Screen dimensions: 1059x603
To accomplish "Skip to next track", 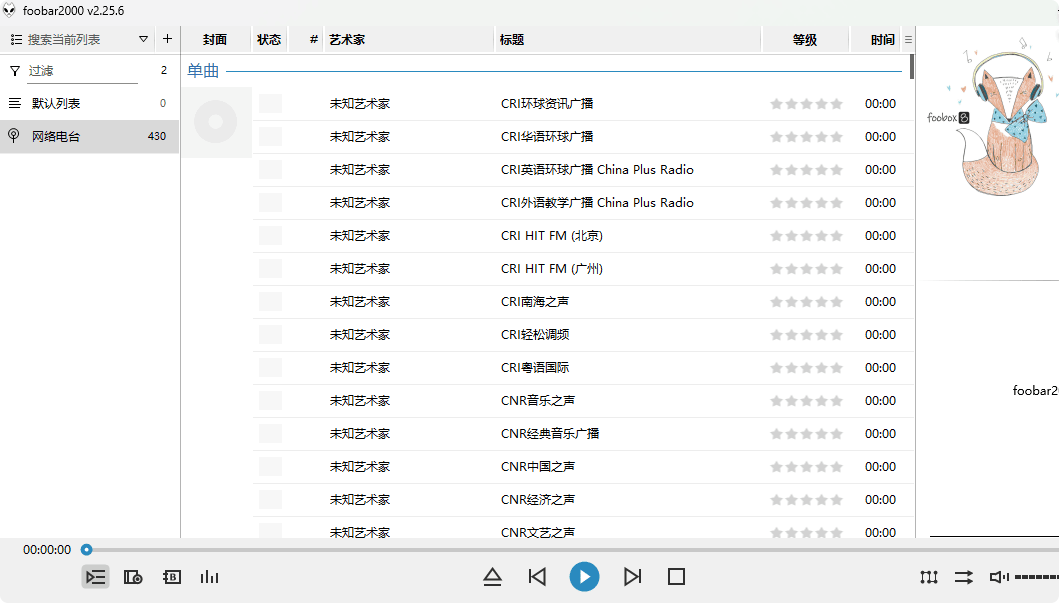I will click(x=632, y=577).
